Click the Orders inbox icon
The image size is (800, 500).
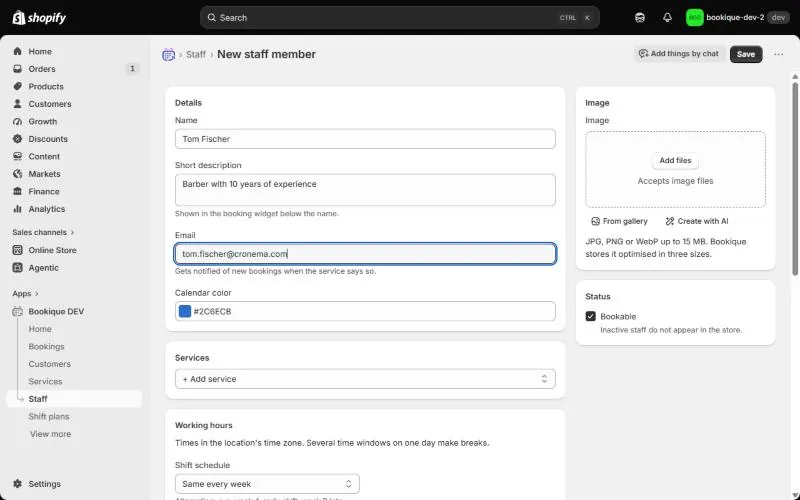click(18, 69)
